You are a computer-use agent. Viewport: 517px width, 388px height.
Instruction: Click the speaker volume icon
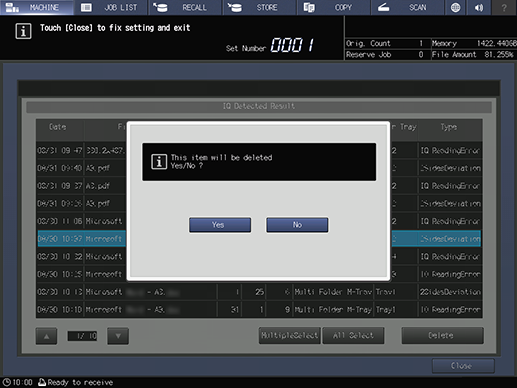(479, 7)
